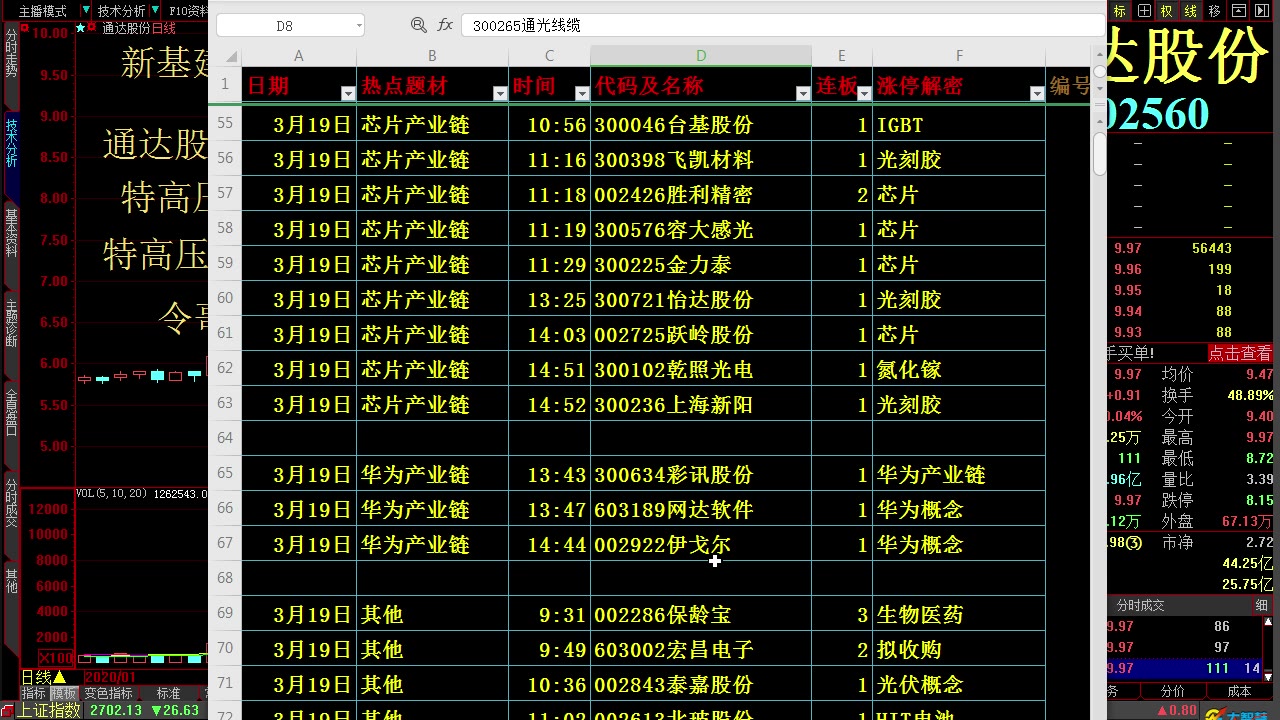Open the 连板 column filter dropdown
Screen dimensions: 1280x720
[864, 93]
